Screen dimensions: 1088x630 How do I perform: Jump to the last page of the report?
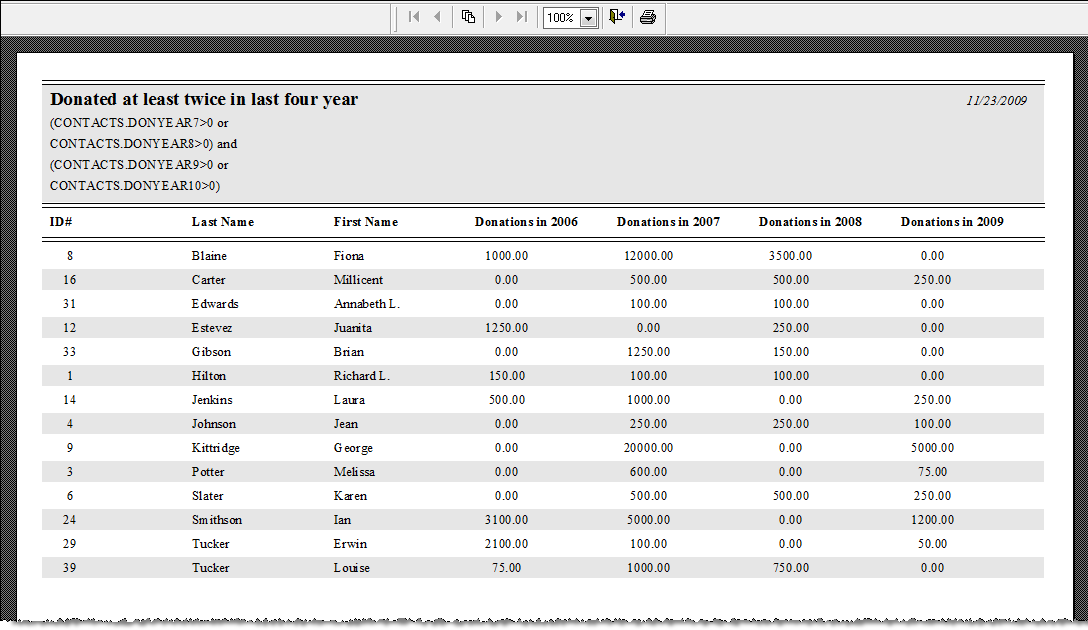(521, 17)
